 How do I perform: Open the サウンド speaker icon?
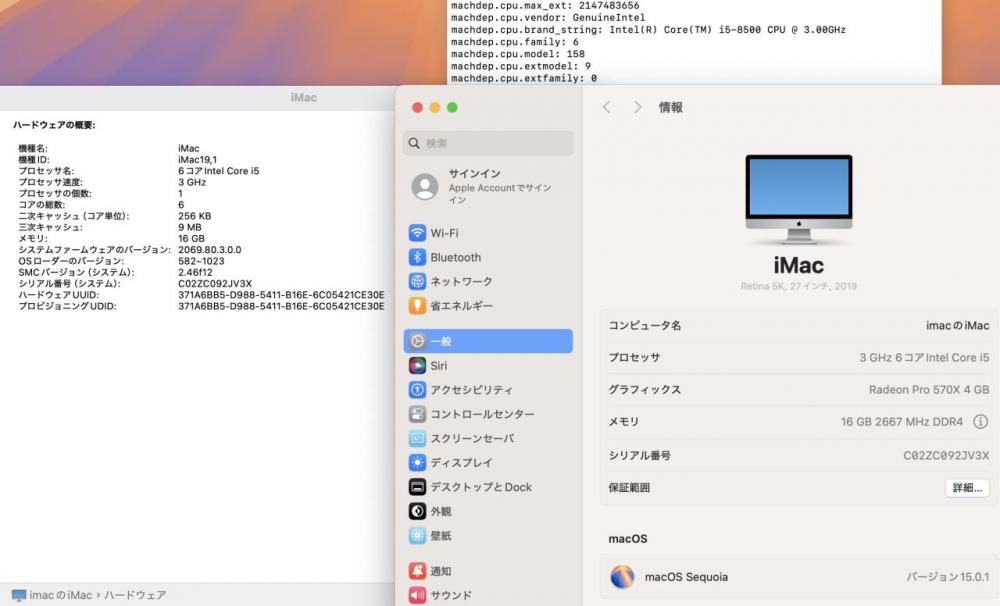pos(417,595)
